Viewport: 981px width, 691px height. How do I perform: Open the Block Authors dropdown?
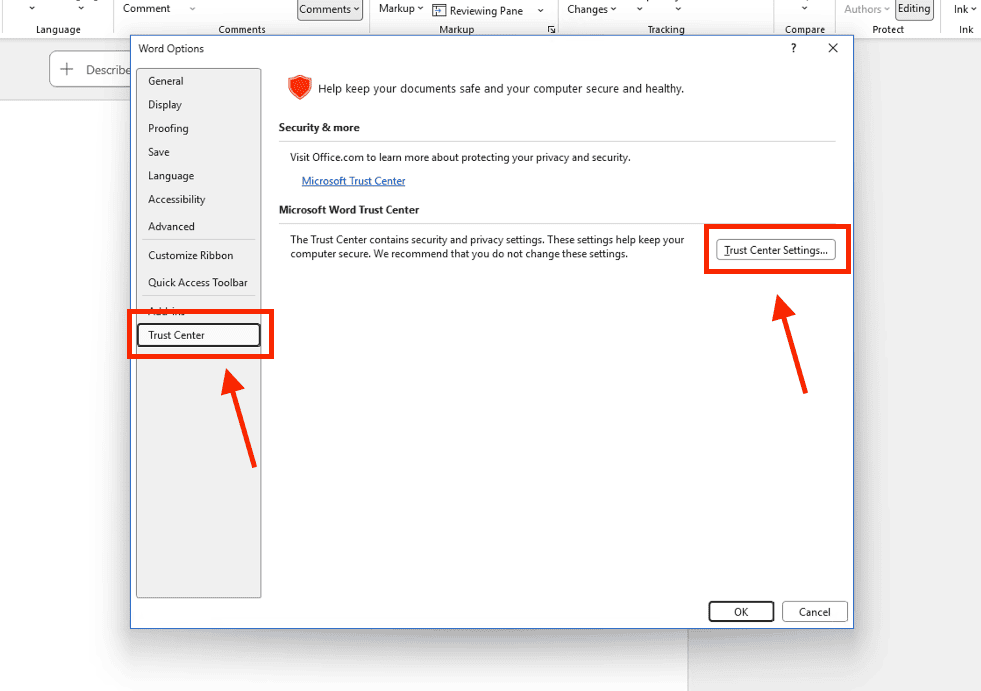[867, 9]
